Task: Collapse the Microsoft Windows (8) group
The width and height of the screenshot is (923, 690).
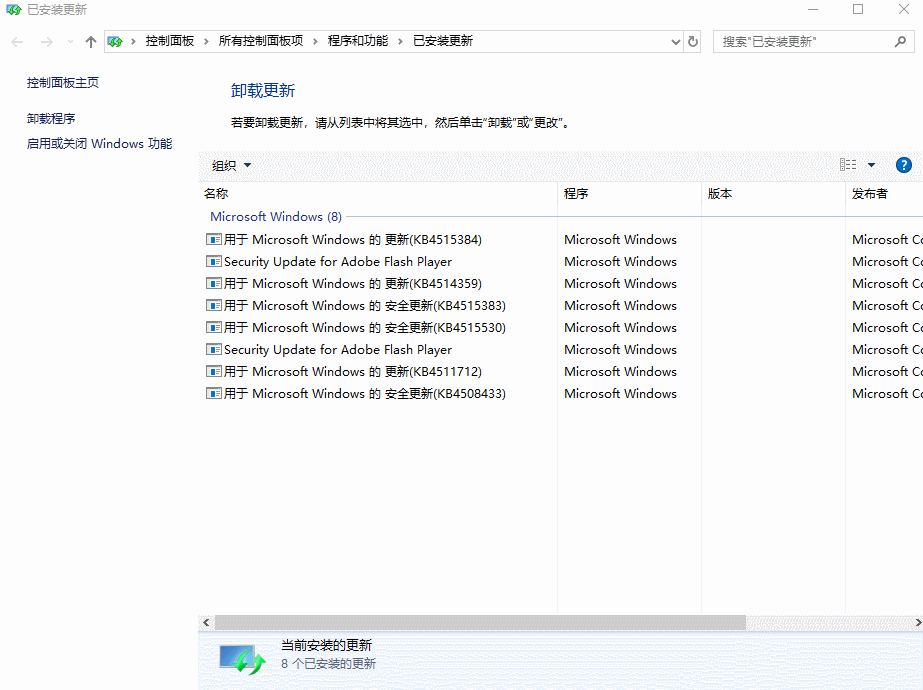Action: 276,217
